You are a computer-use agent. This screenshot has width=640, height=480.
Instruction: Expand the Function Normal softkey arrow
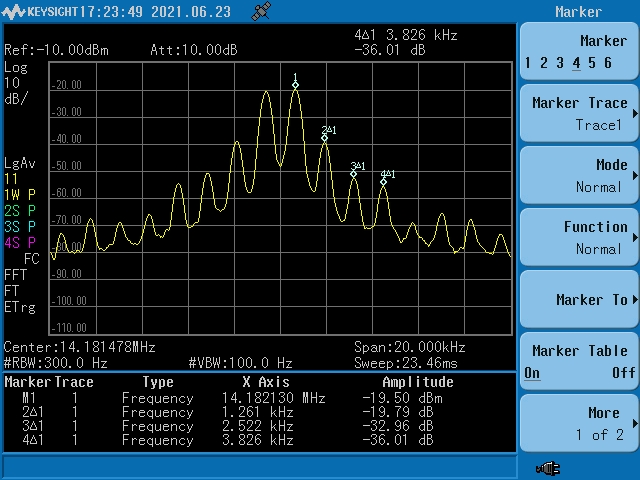click(635, 238)
